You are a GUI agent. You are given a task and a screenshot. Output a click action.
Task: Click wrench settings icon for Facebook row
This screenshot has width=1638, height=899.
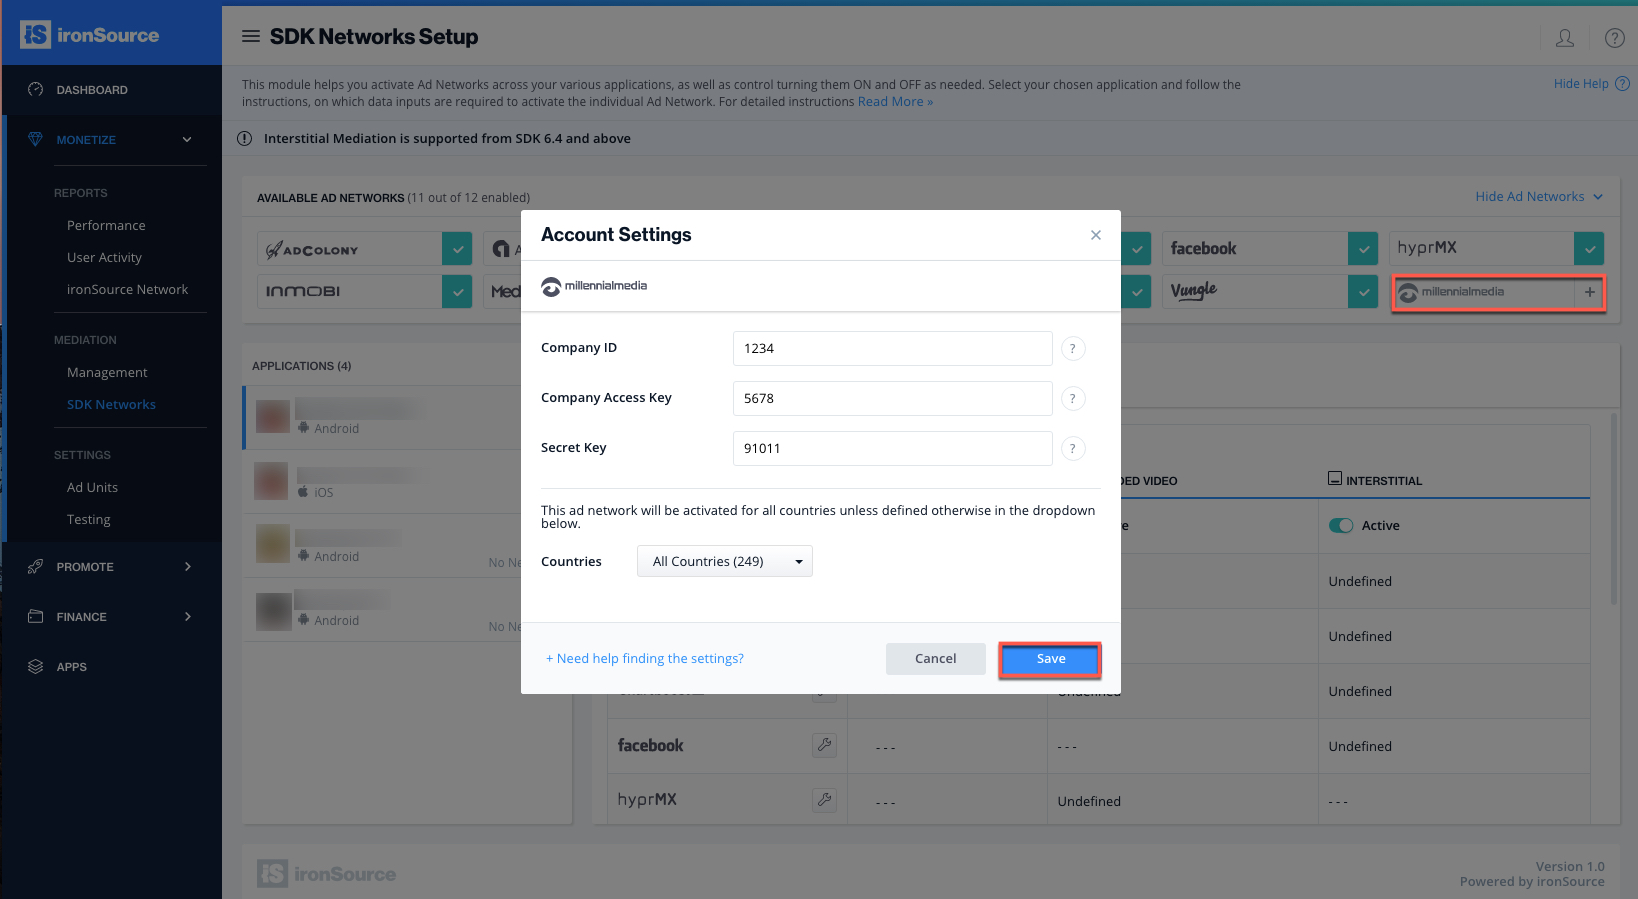click(x=824, y=745)
